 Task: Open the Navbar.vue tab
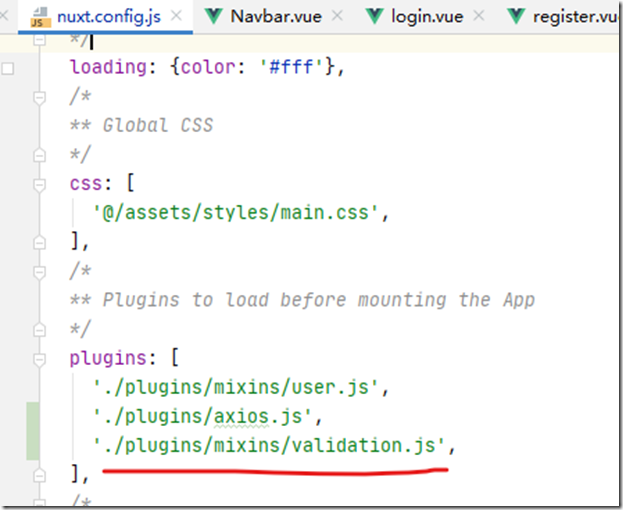pyautogui.click(x=274, y=17)
